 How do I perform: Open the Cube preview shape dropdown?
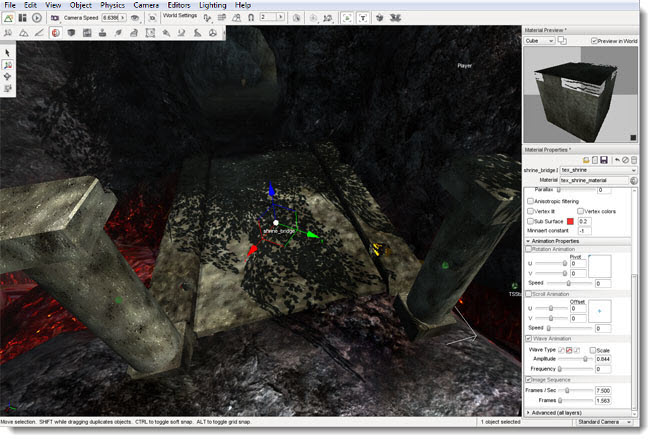(539, 41)
